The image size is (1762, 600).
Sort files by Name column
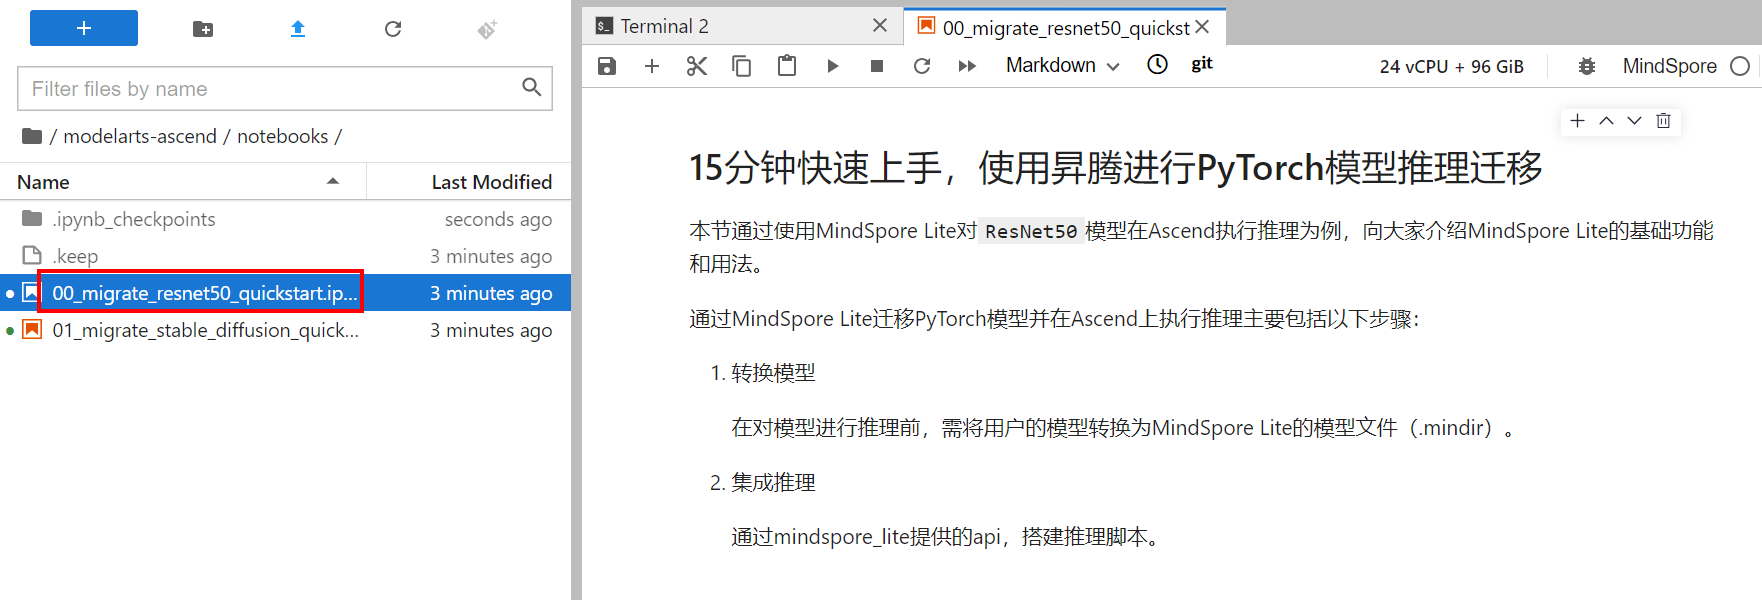pos(183,182)
